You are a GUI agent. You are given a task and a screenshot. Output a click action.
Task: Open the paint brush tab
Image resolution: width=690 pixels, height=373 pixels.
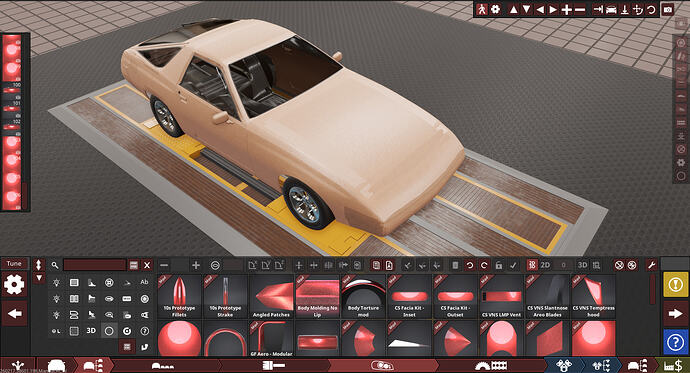pyautogui.click(x=274, y=366)
